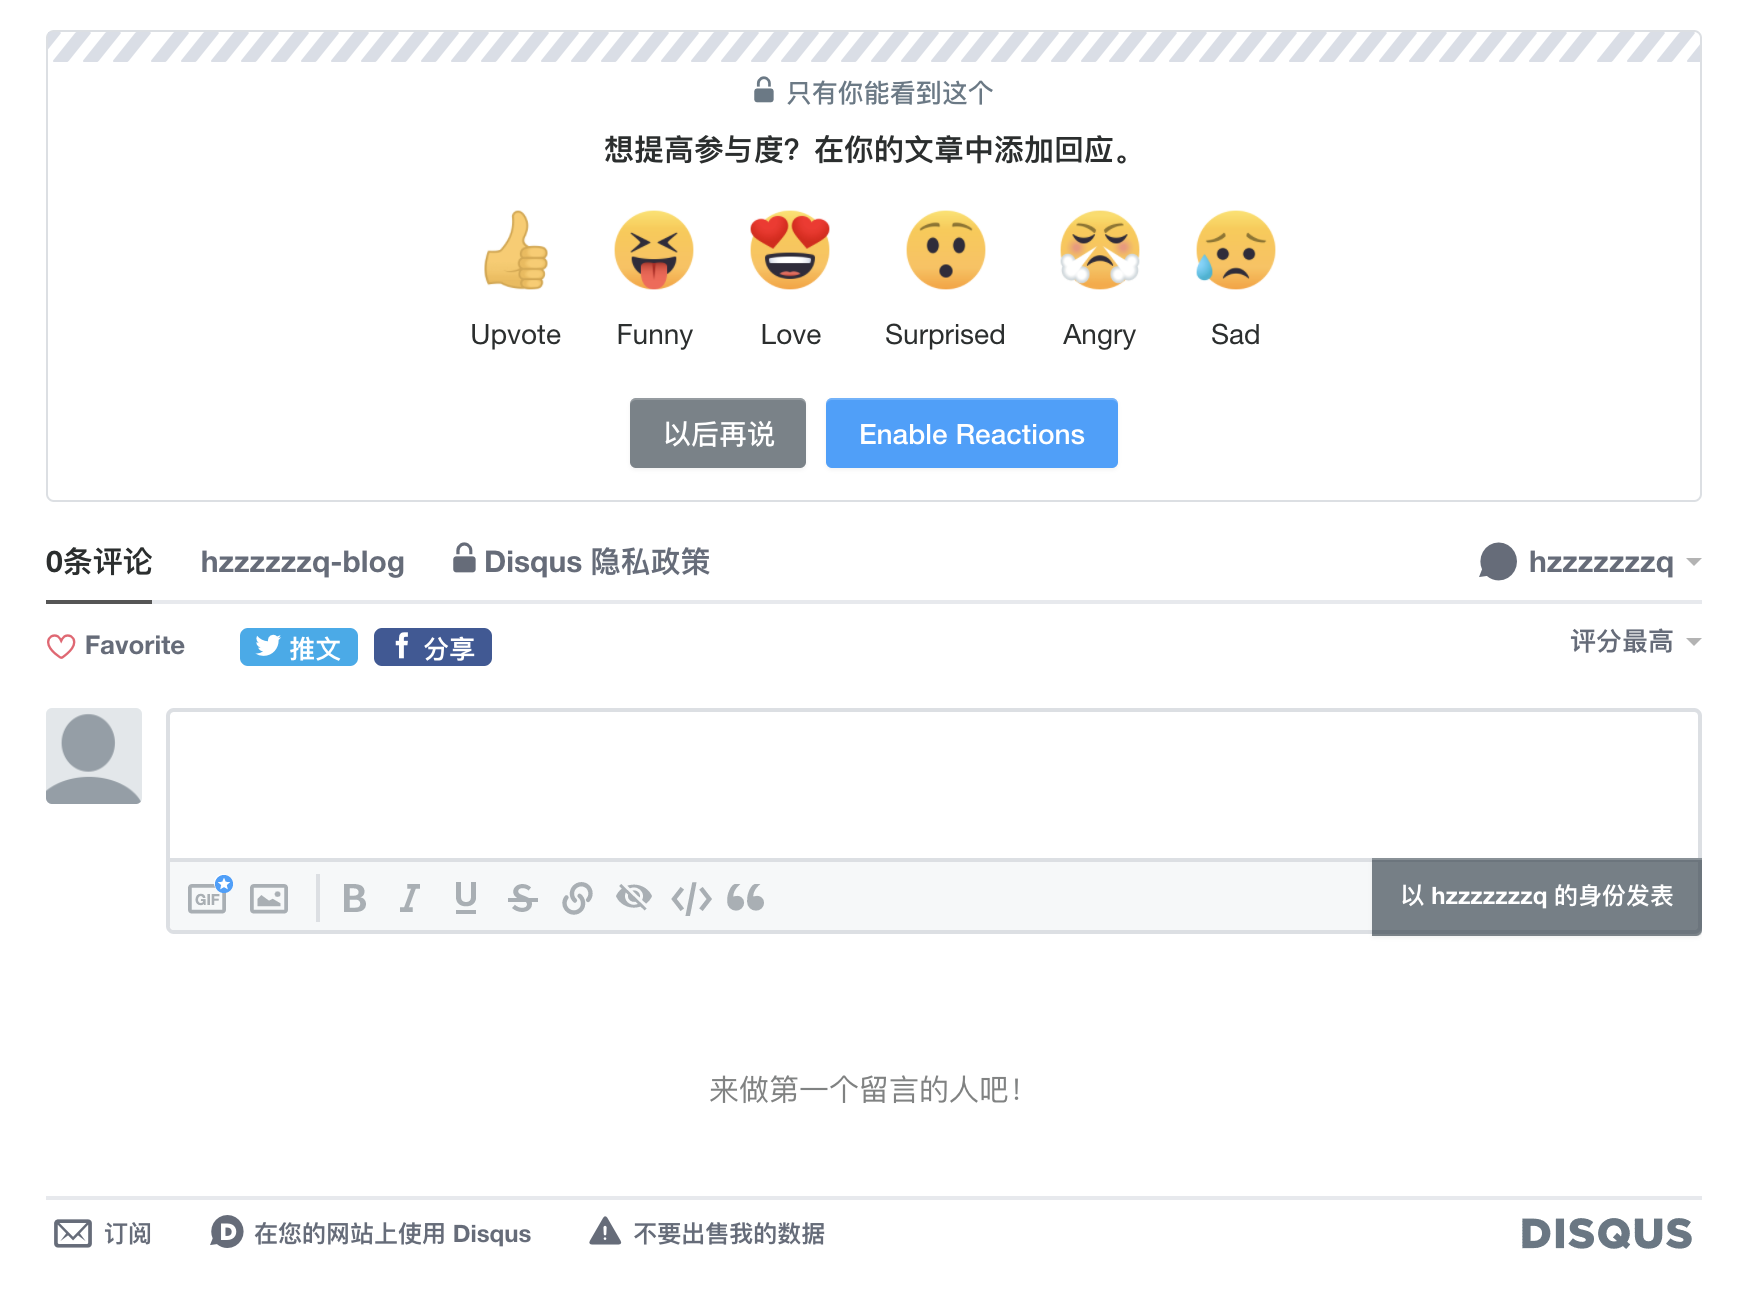Viewport: 1750px width, 1312px height.
Task: Insert a hyperlink with the link icon
Action: (577, 898)
